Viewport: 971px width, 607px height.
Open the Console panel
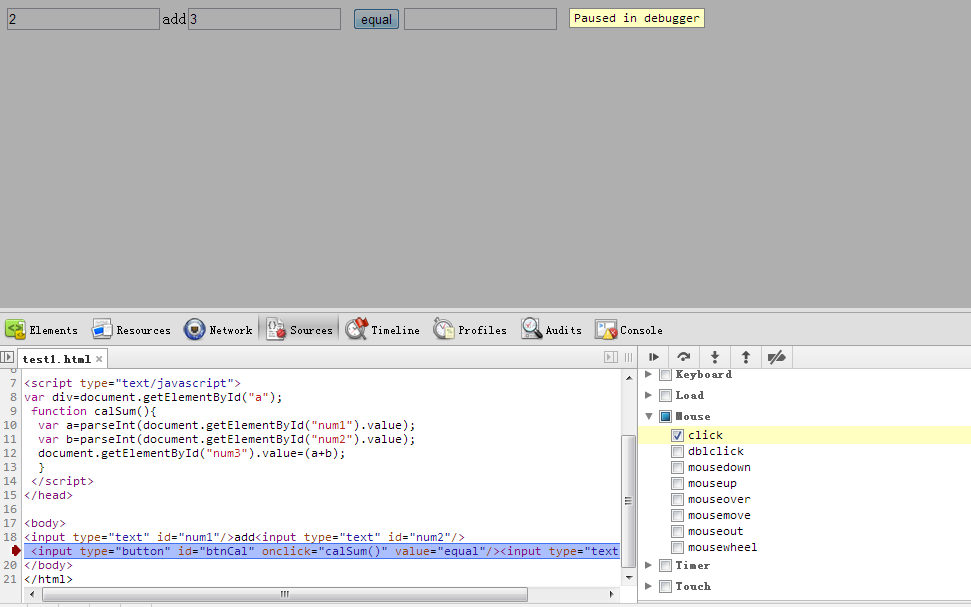coord(629,330)
